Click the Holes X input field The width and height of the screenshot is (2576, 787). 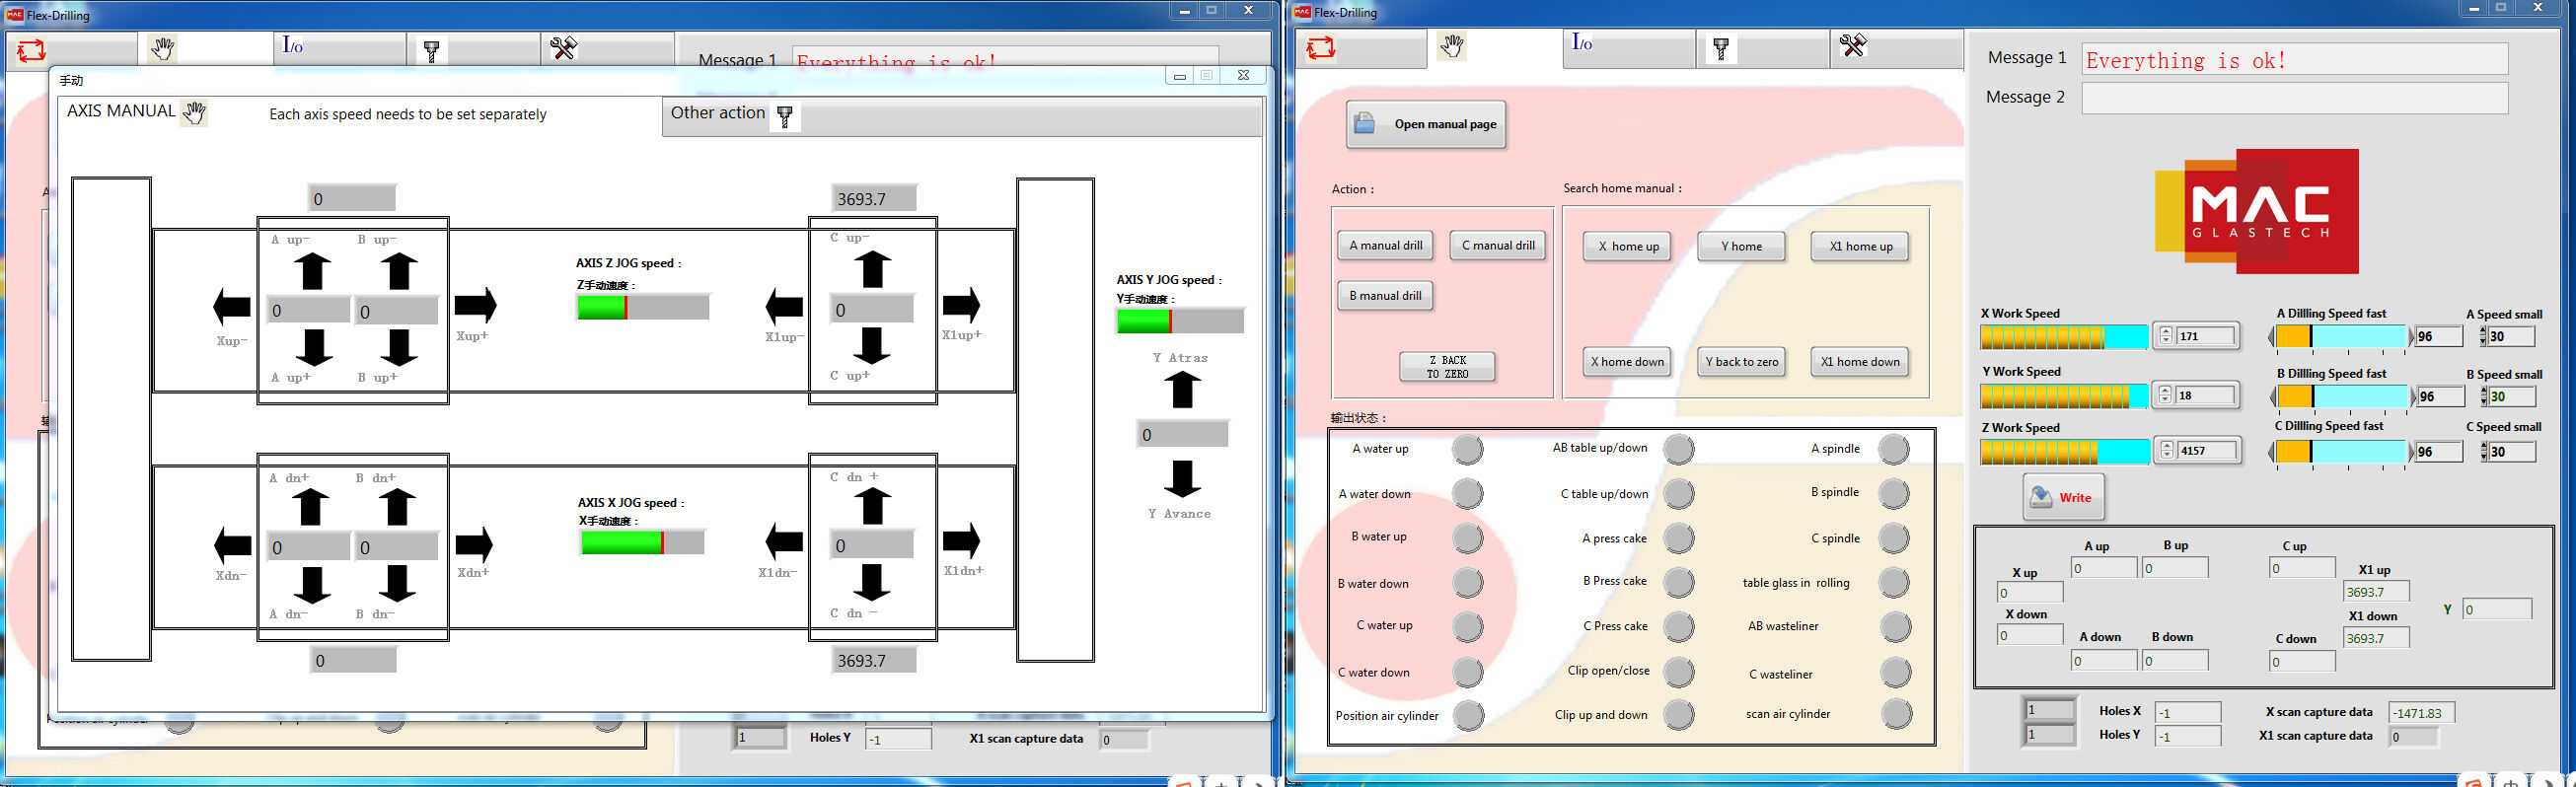coord(2187,712)
